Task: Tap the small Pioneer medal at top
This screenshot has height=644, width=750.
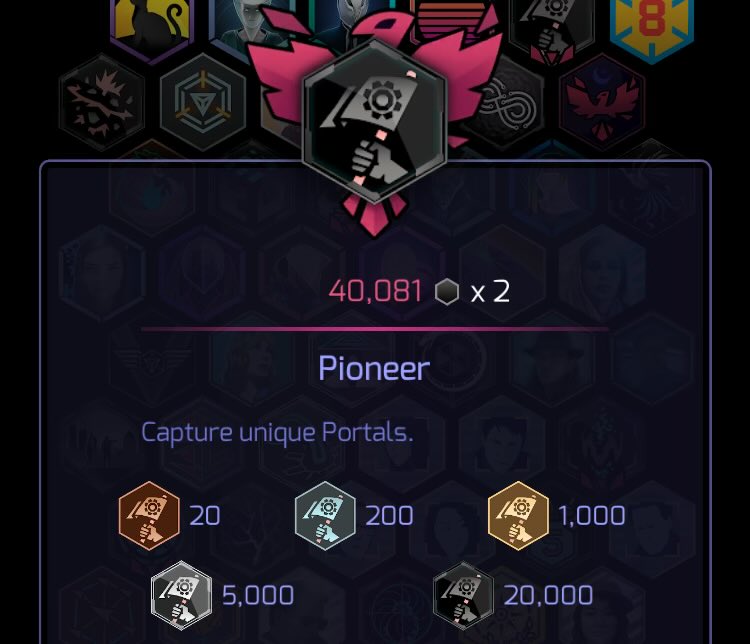Action: pyautogui.click(x=552, y=27)
